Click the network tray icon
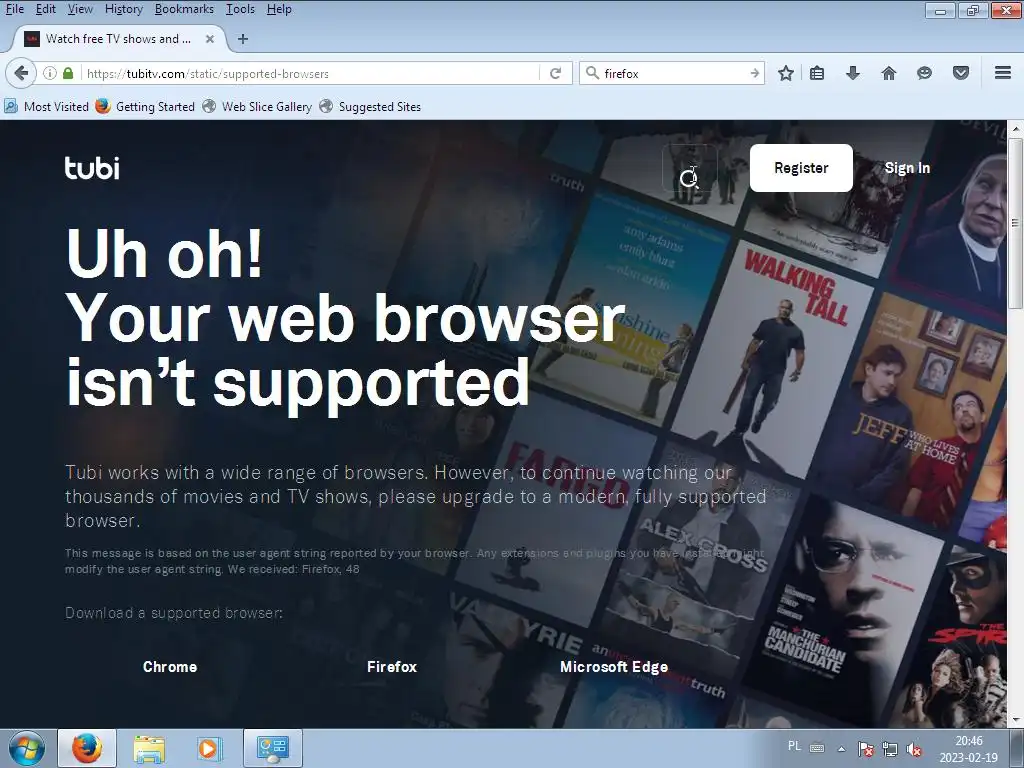Screen dimensions: 1024x768 tap(889, 749)
